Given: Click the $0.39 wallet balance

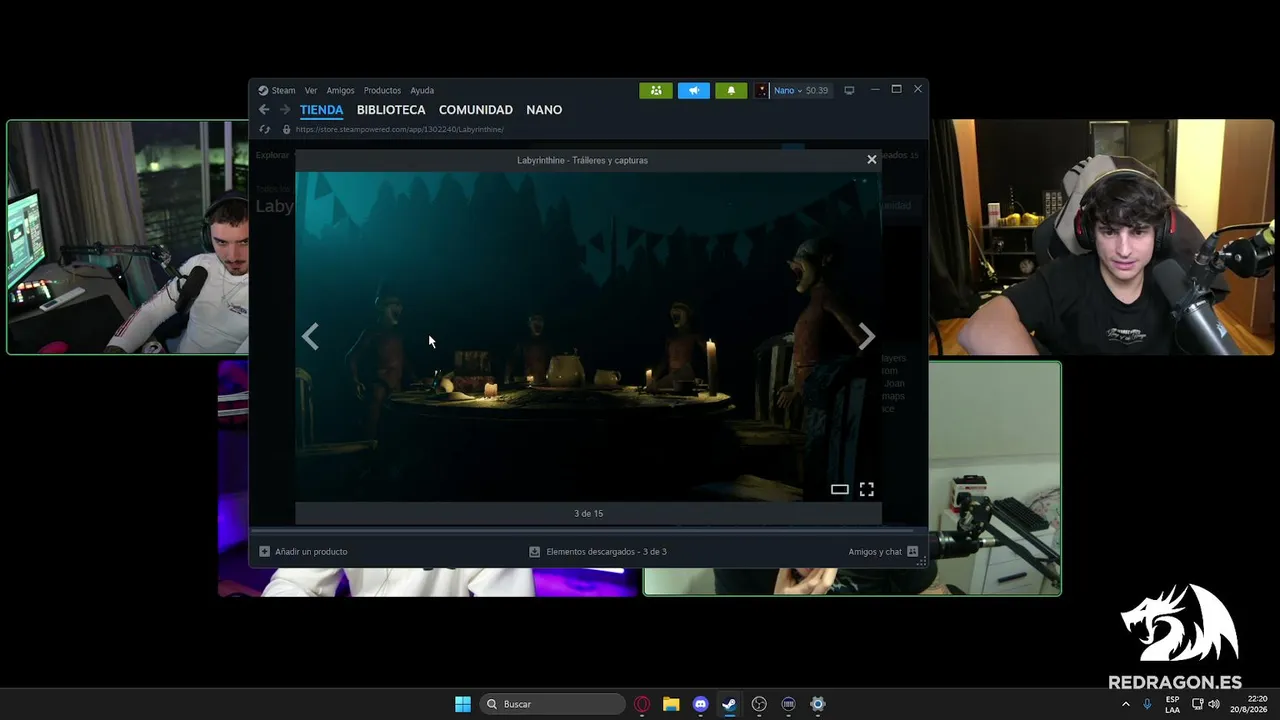Looking at the screenshot, I should click(x=817, y=90).
